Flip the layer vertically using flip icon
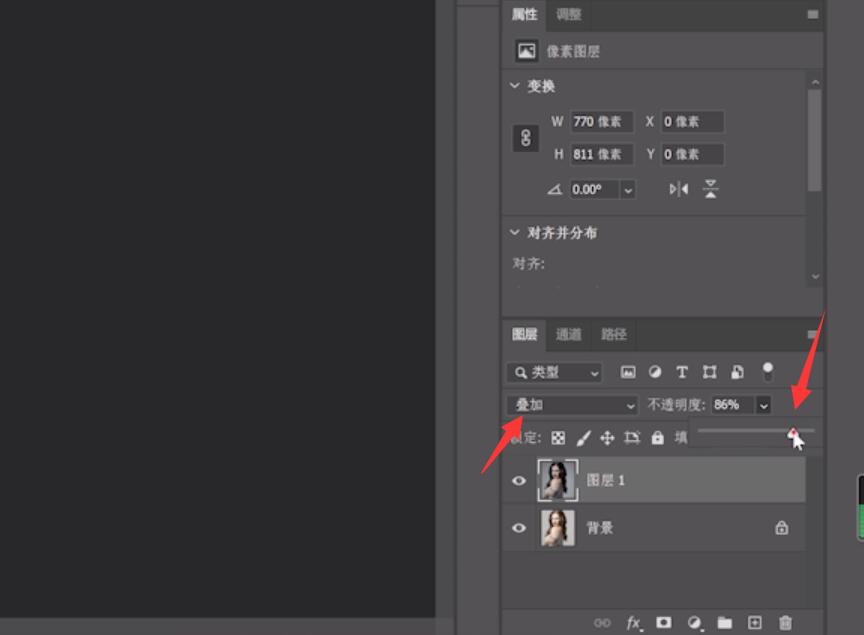The height and width of the screenshot is (635, 864). [x=710, y=189]
